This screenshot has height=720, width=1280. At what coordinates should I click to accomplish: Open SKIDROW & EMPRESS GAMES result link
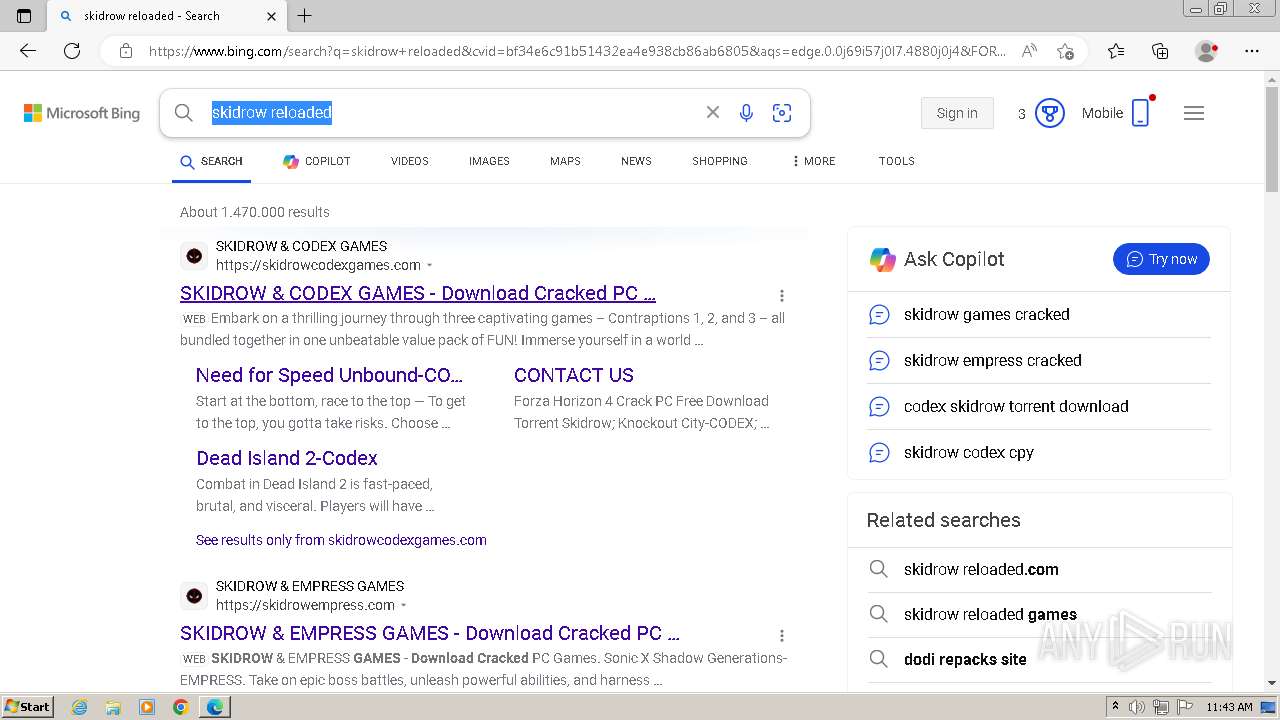pos(430,633)
